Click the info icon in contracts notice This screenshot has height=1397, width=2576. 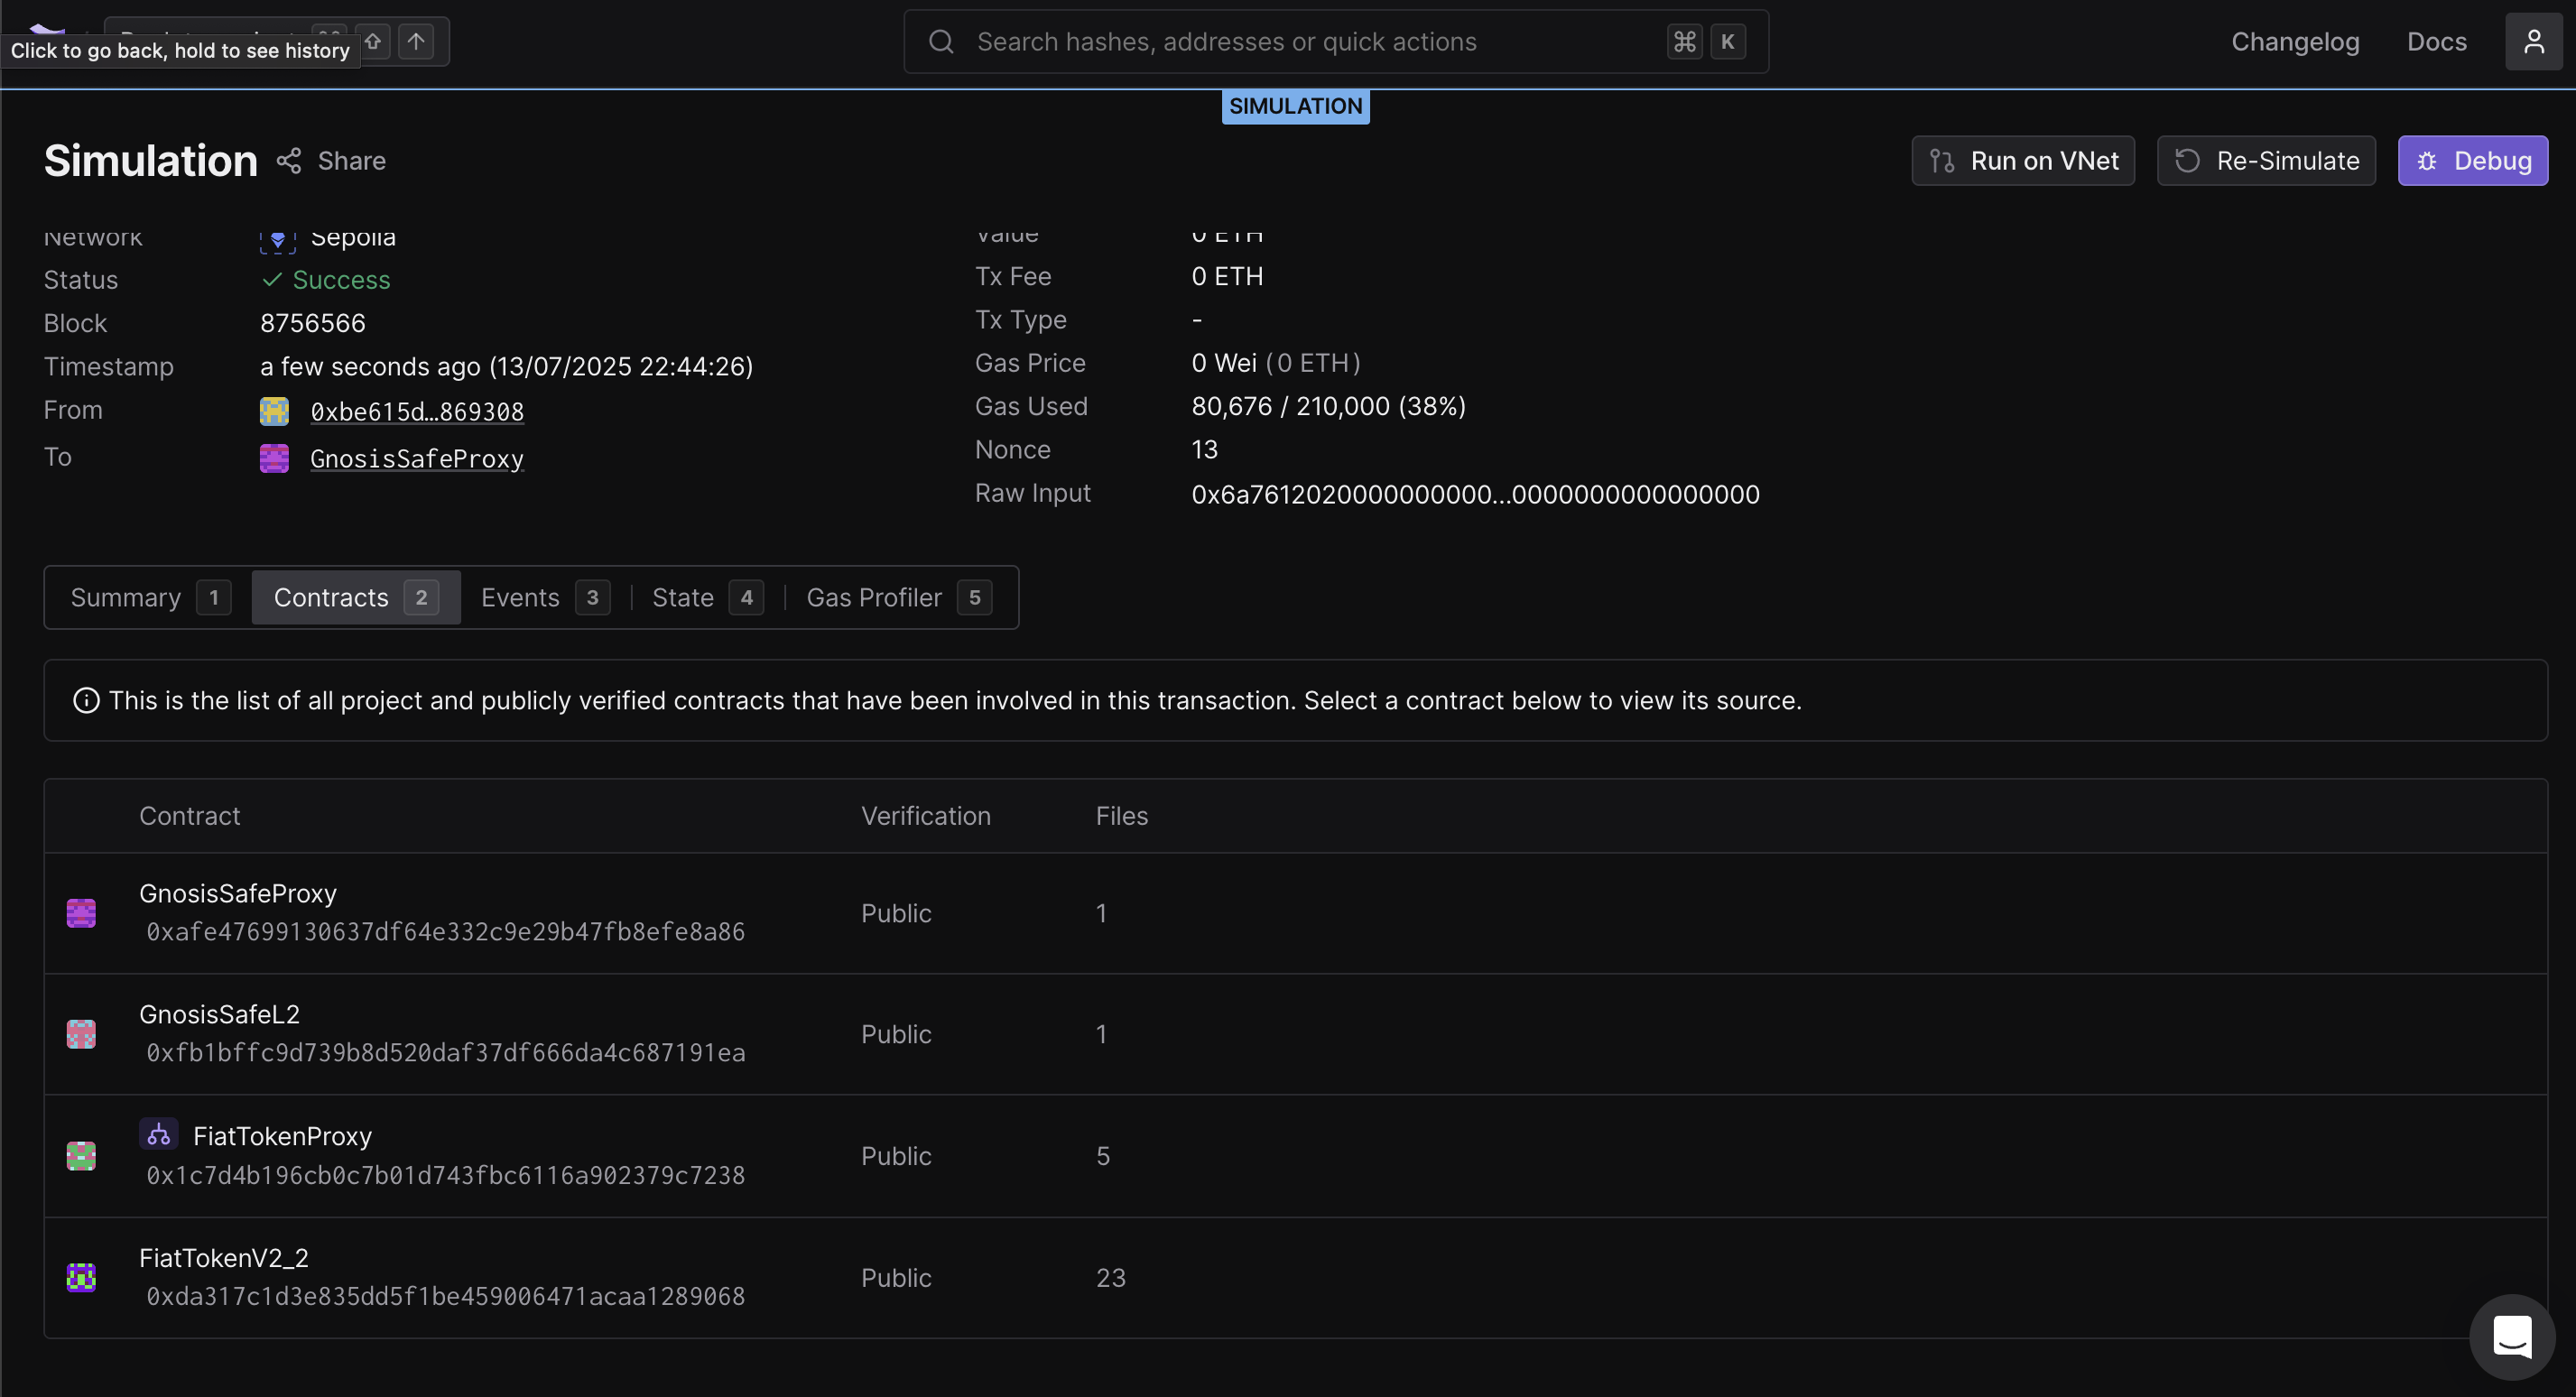click(87, 701)
